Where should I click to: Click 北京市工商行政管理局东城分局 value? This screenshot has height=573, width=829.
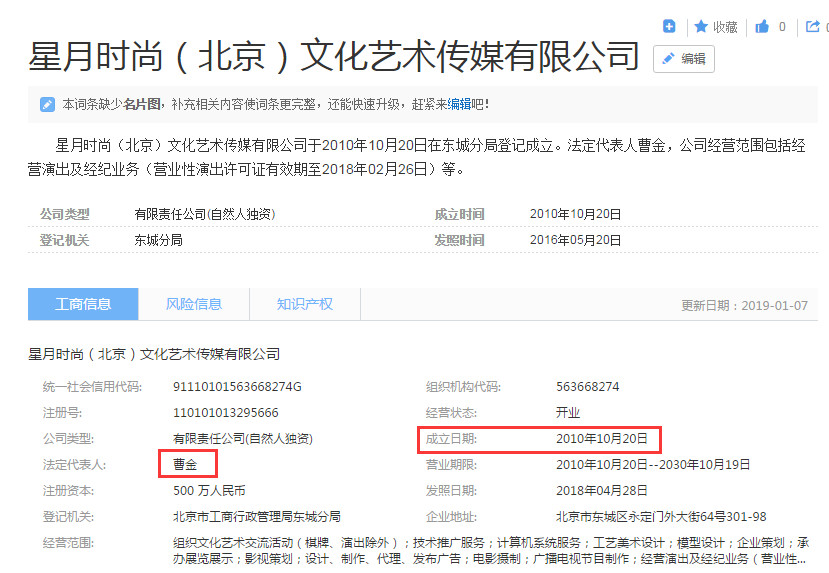point(257,516)
